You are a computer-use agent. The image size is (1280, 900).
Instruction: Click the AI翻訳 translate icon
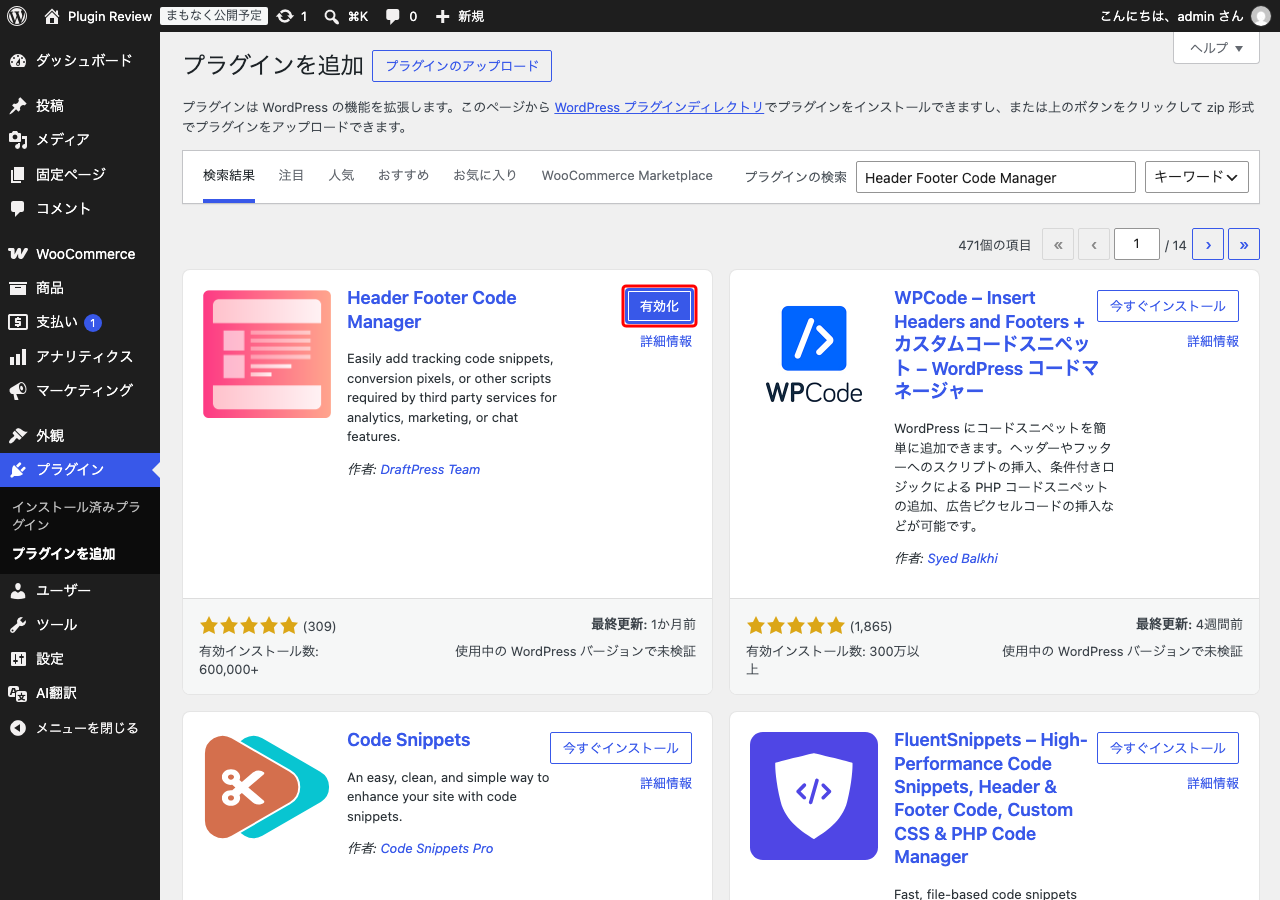pos(18,693)
